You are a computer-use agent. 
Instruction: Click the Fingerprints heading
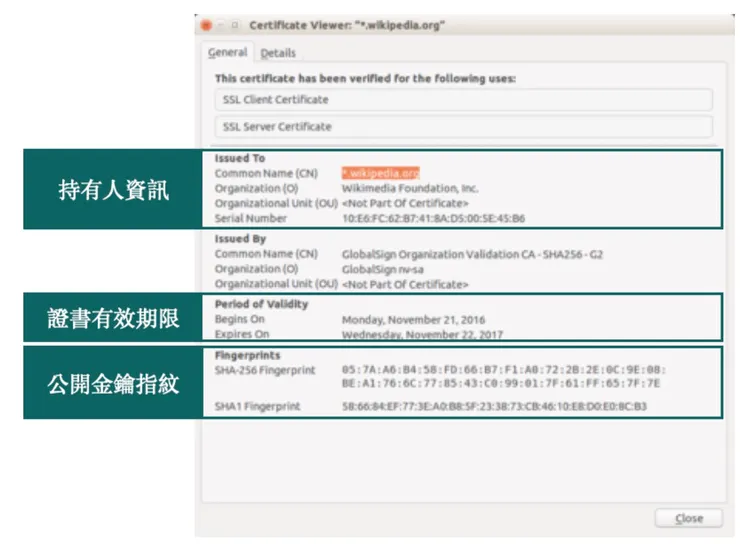pos(247,355)
